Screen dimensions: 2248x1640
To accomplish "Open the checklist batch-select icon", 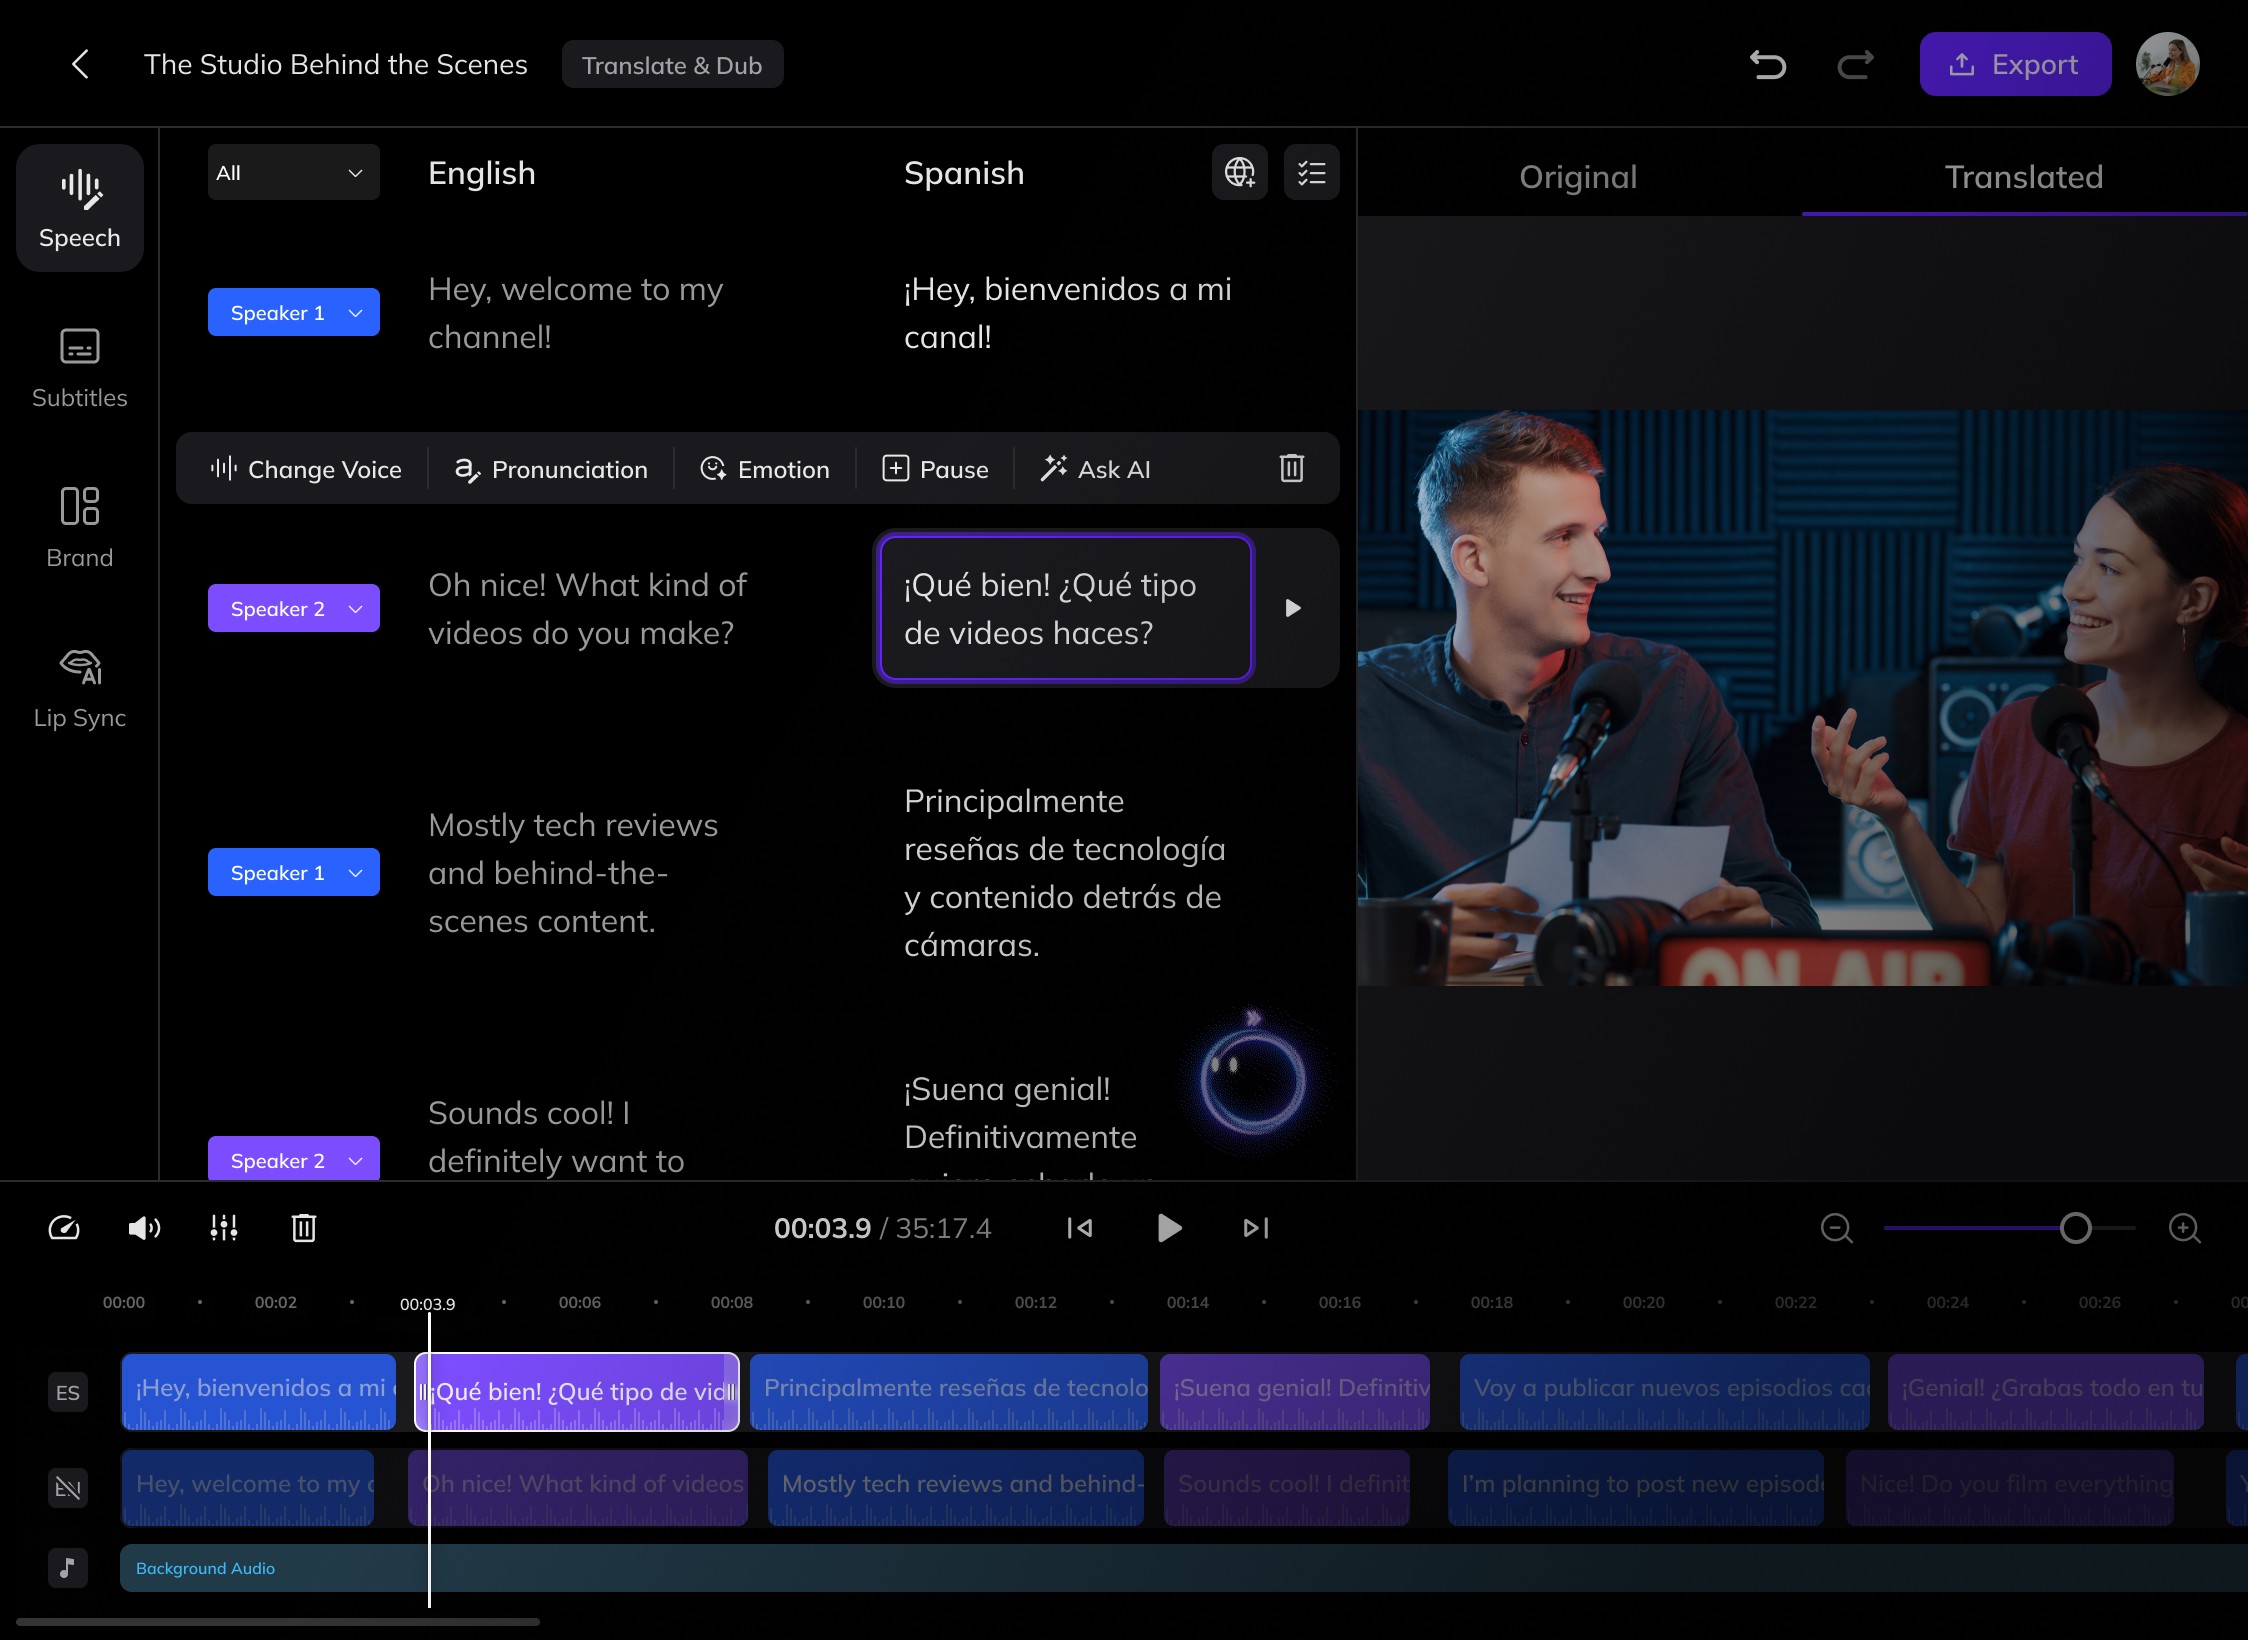I will click(x=1311, y=173).
